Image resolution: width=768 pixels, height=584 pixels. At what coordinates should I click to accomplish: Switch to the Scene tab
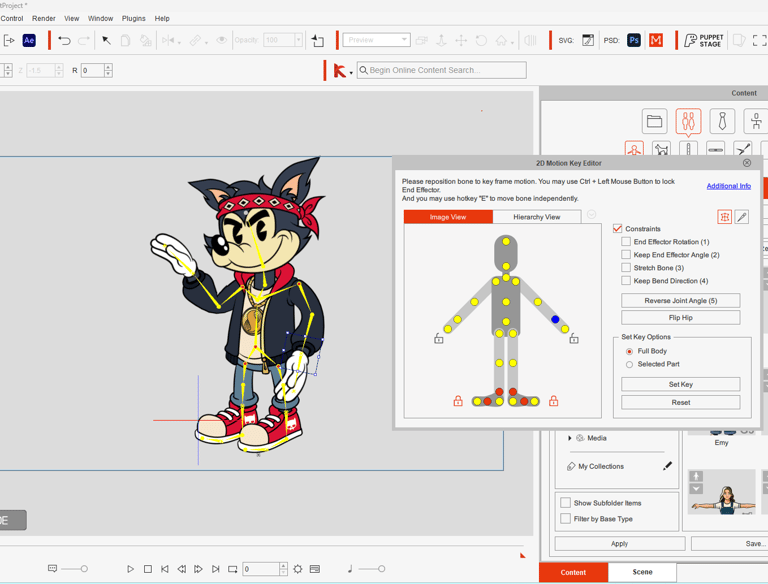[642, 572]
